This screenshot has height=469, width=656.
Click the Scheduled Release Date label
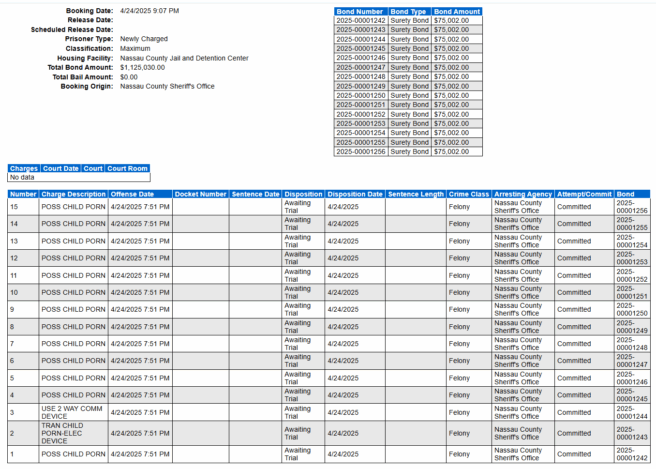pyautogui.click(x=72, y=30)
